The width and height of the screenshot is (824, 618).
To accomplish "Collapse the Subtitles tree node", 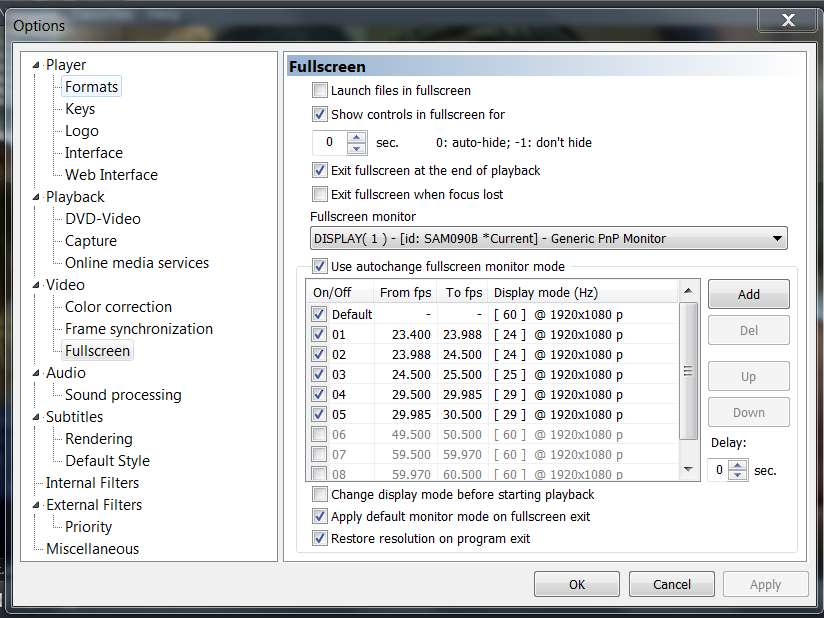I will click(36, 417).
